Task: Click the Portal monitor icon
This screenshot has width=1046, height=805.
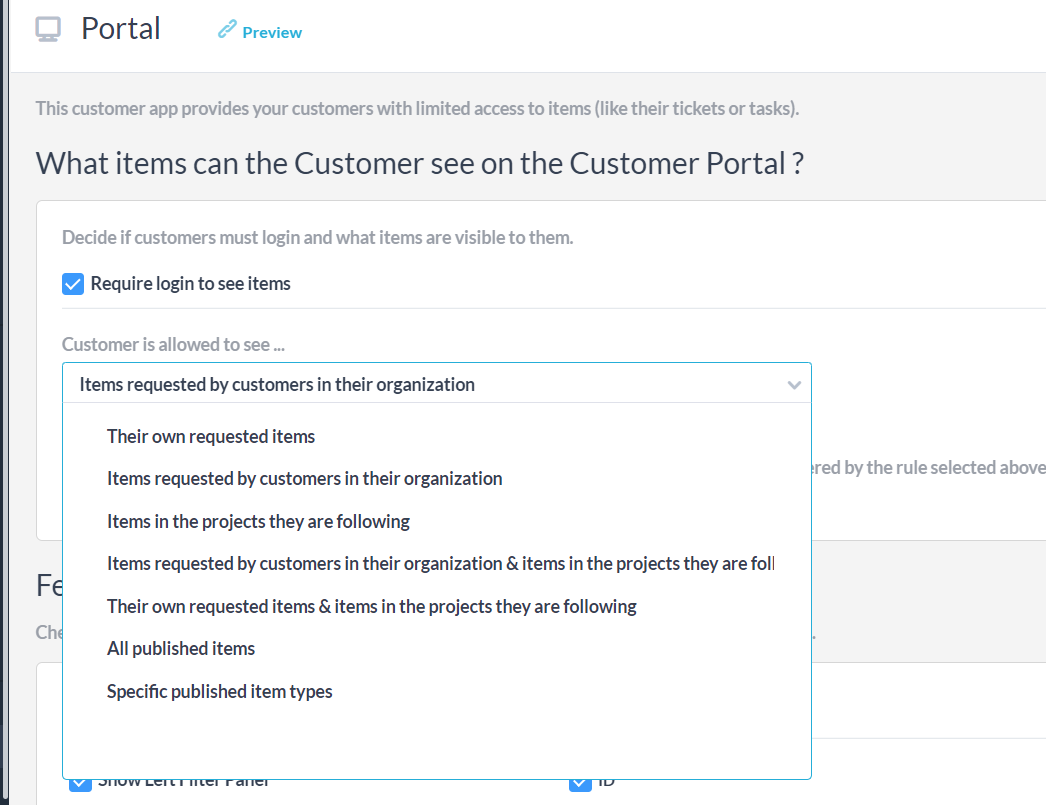Action: click(x=48, y=30)
